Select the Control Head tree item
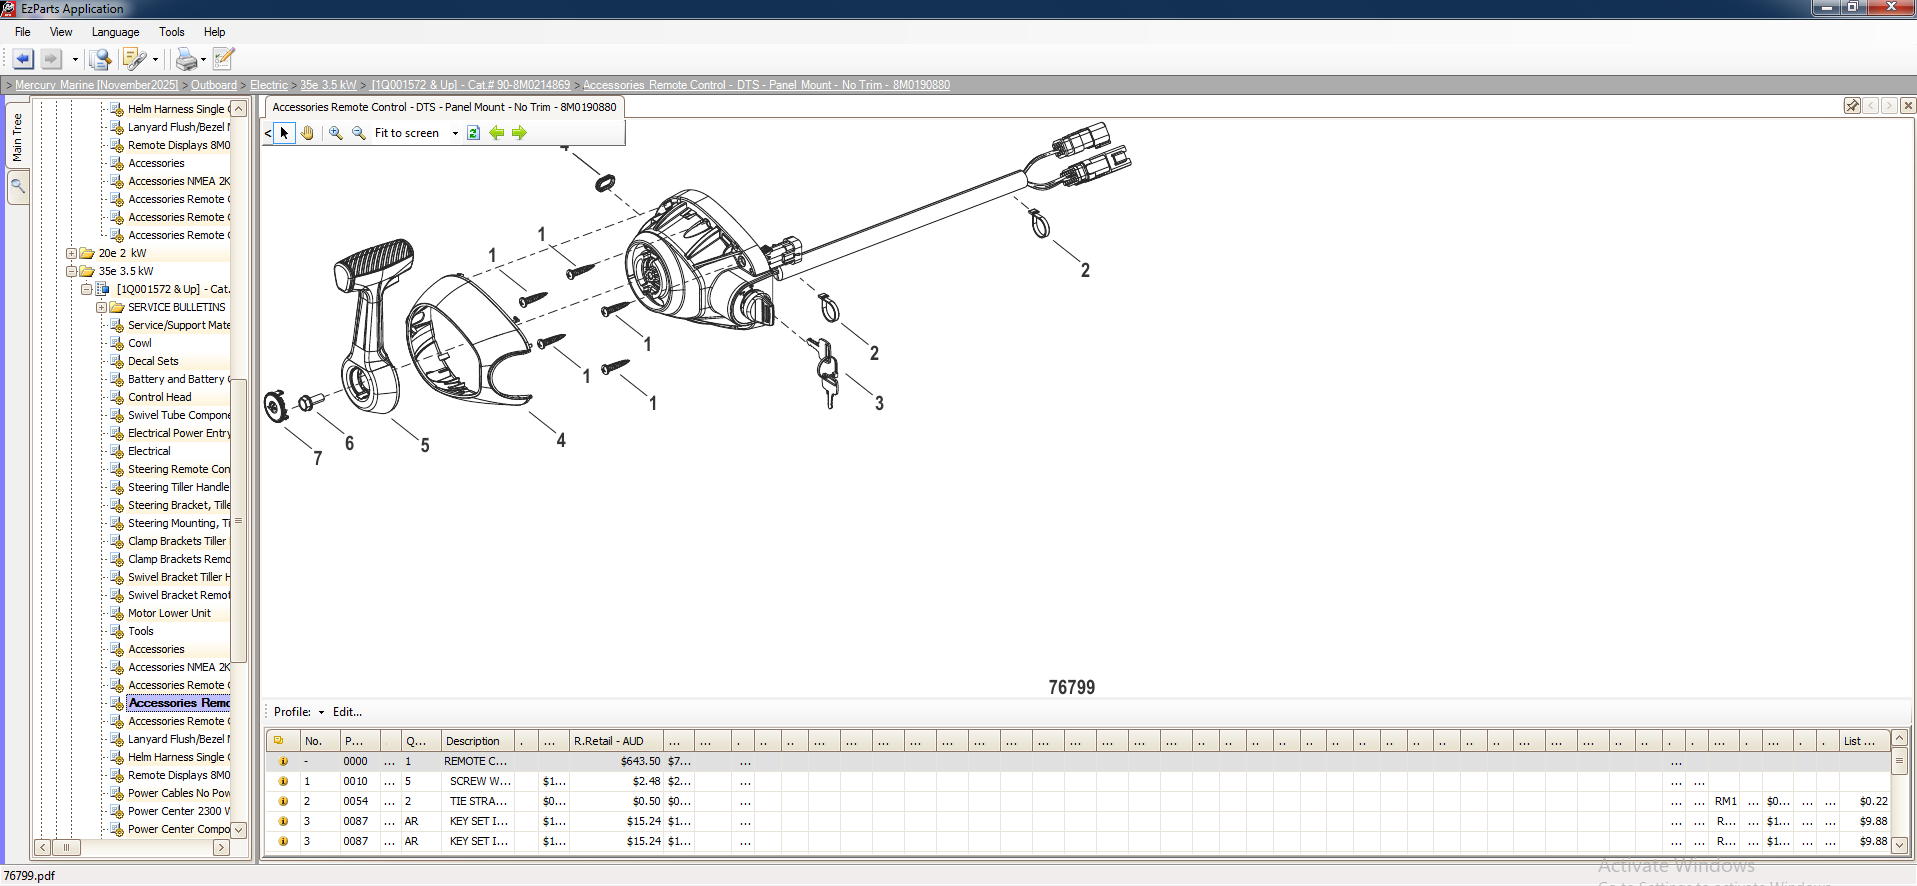 click(x=160, y=397)
